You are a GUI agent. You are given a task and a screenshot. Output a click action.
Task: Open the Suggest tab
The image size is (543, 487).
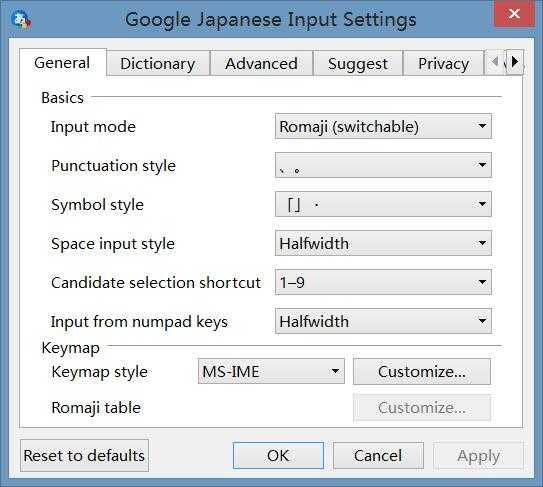point(358,64)
